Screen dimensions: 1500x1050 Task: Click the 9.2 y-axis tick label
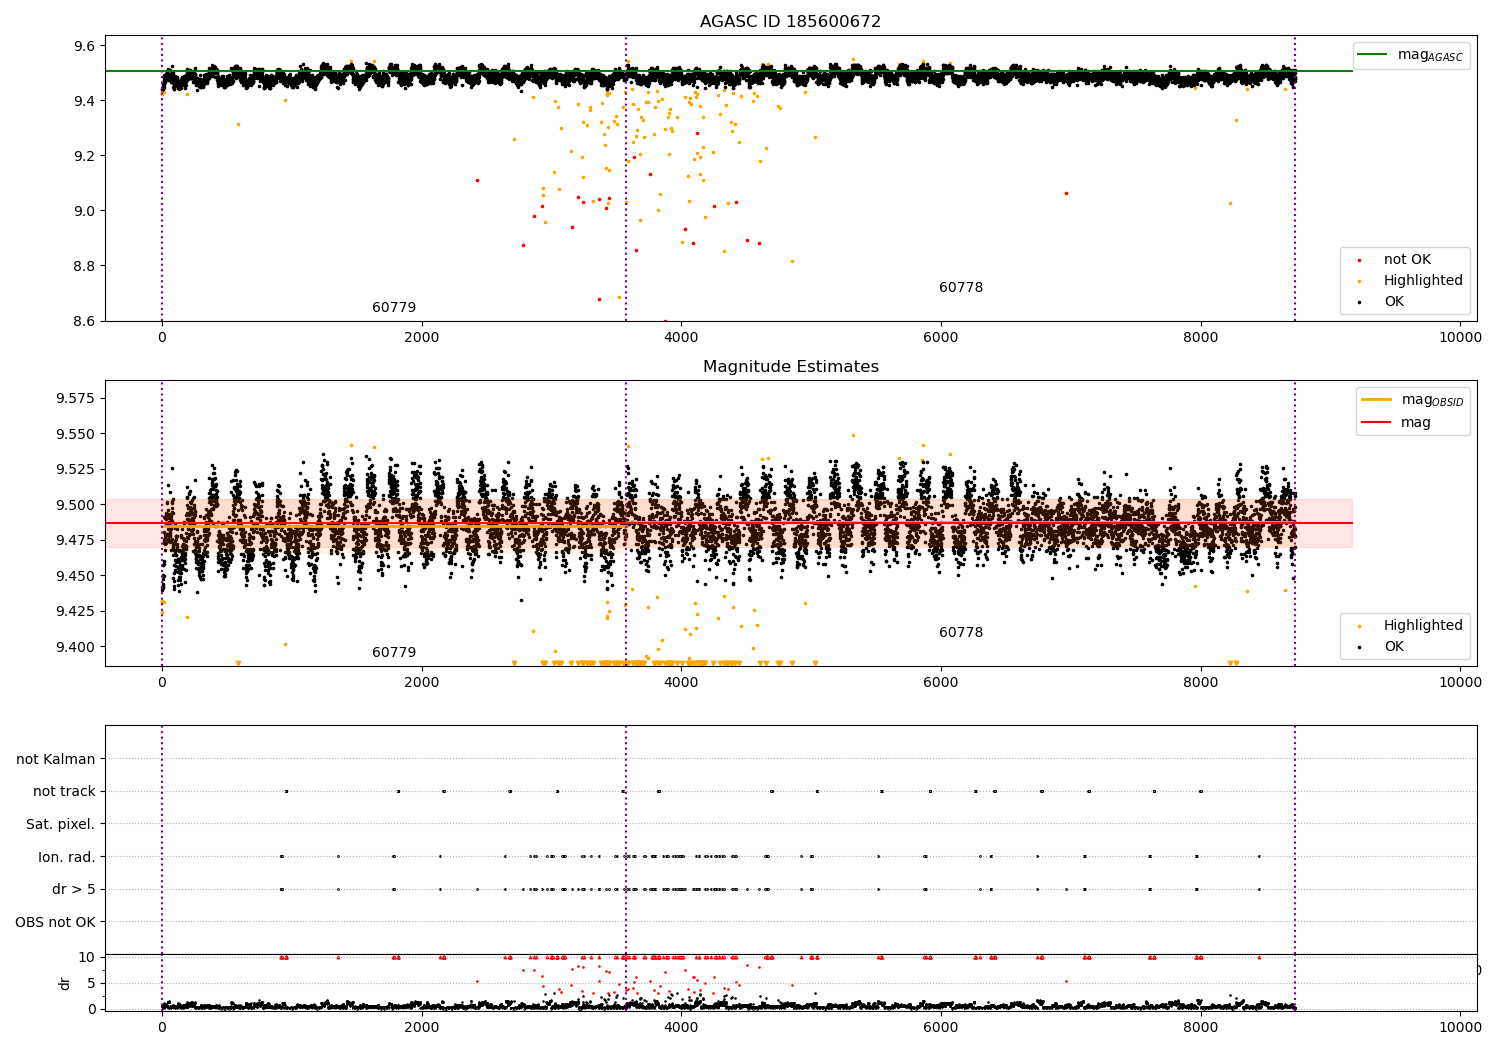tap(85, 156)
